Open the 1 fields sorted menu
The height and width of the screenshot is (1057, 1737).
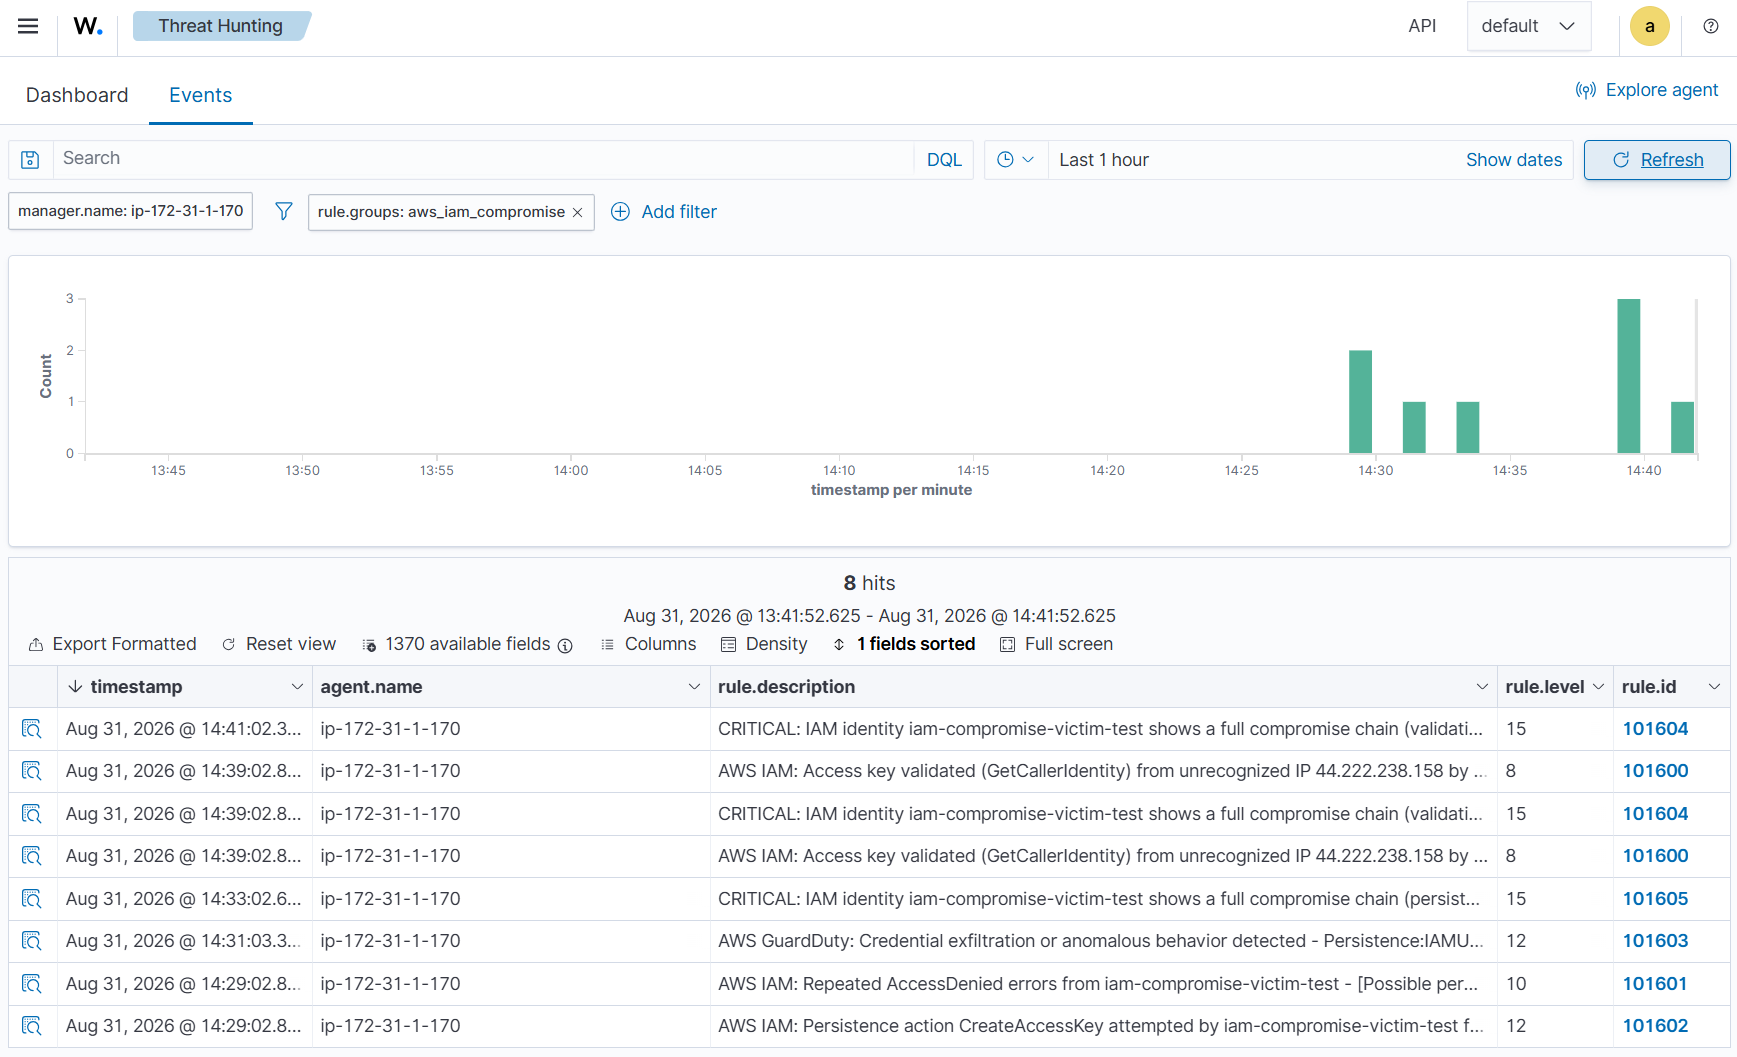pos(904,644)
